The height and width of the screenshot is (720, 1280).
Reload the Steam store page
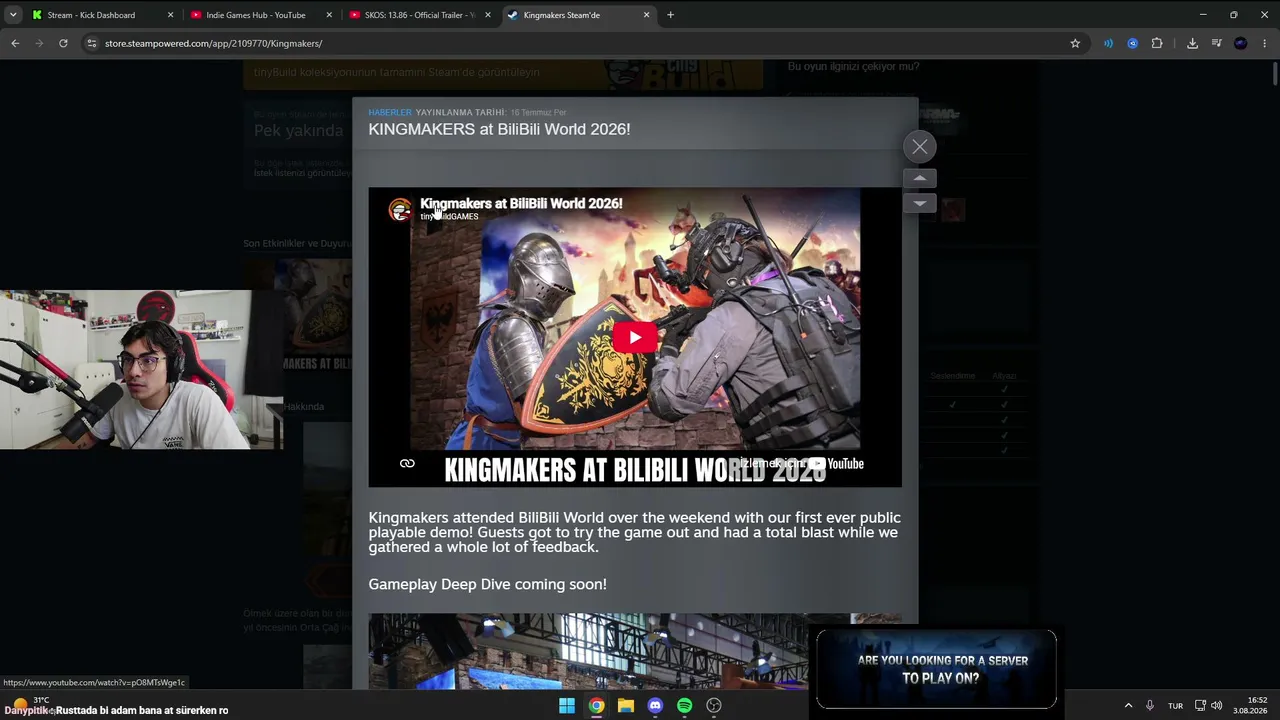63,43
